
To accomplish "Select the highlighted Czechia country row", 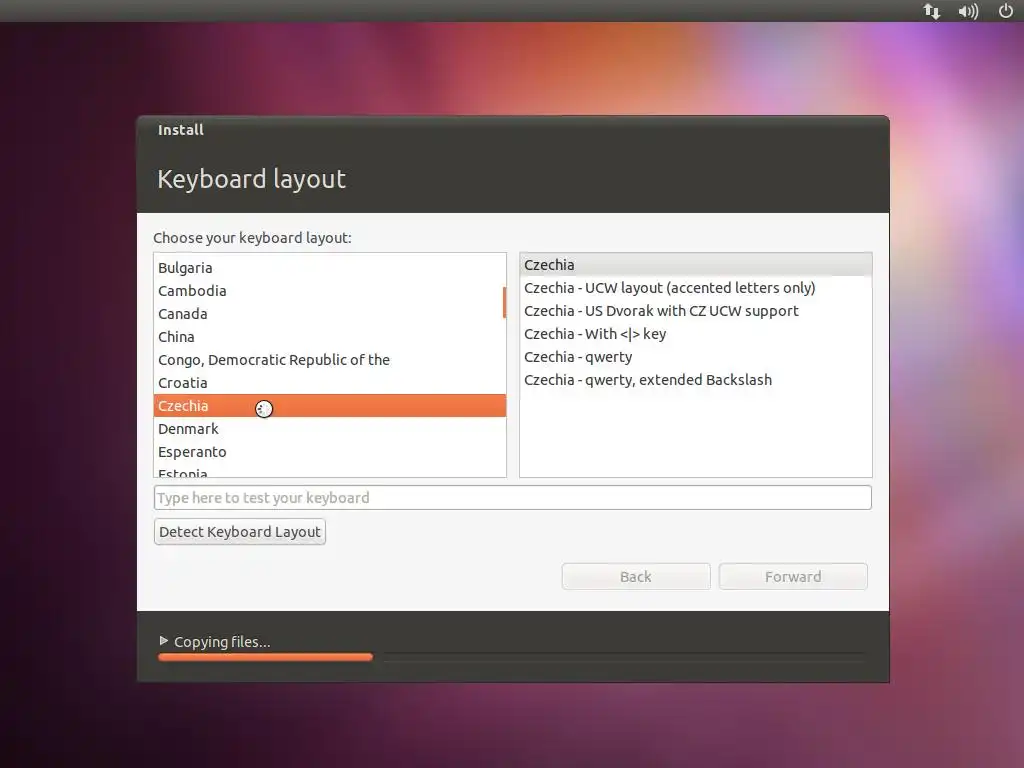I will [x=330, y=406].
